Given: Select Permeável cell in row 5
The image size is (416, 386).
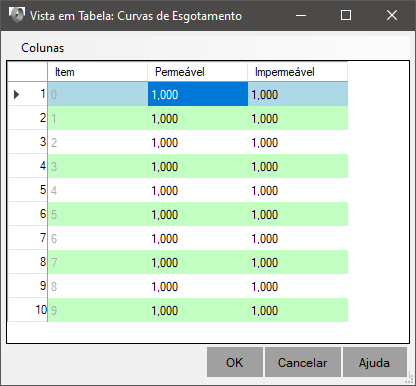Looking at the screenshot, I should pyautogui.click(x=198, y=190).
